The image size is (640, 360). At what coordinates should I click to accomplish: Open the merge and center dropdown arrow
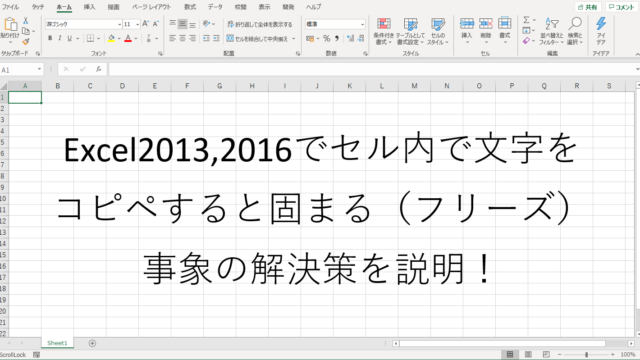point(293,39)
